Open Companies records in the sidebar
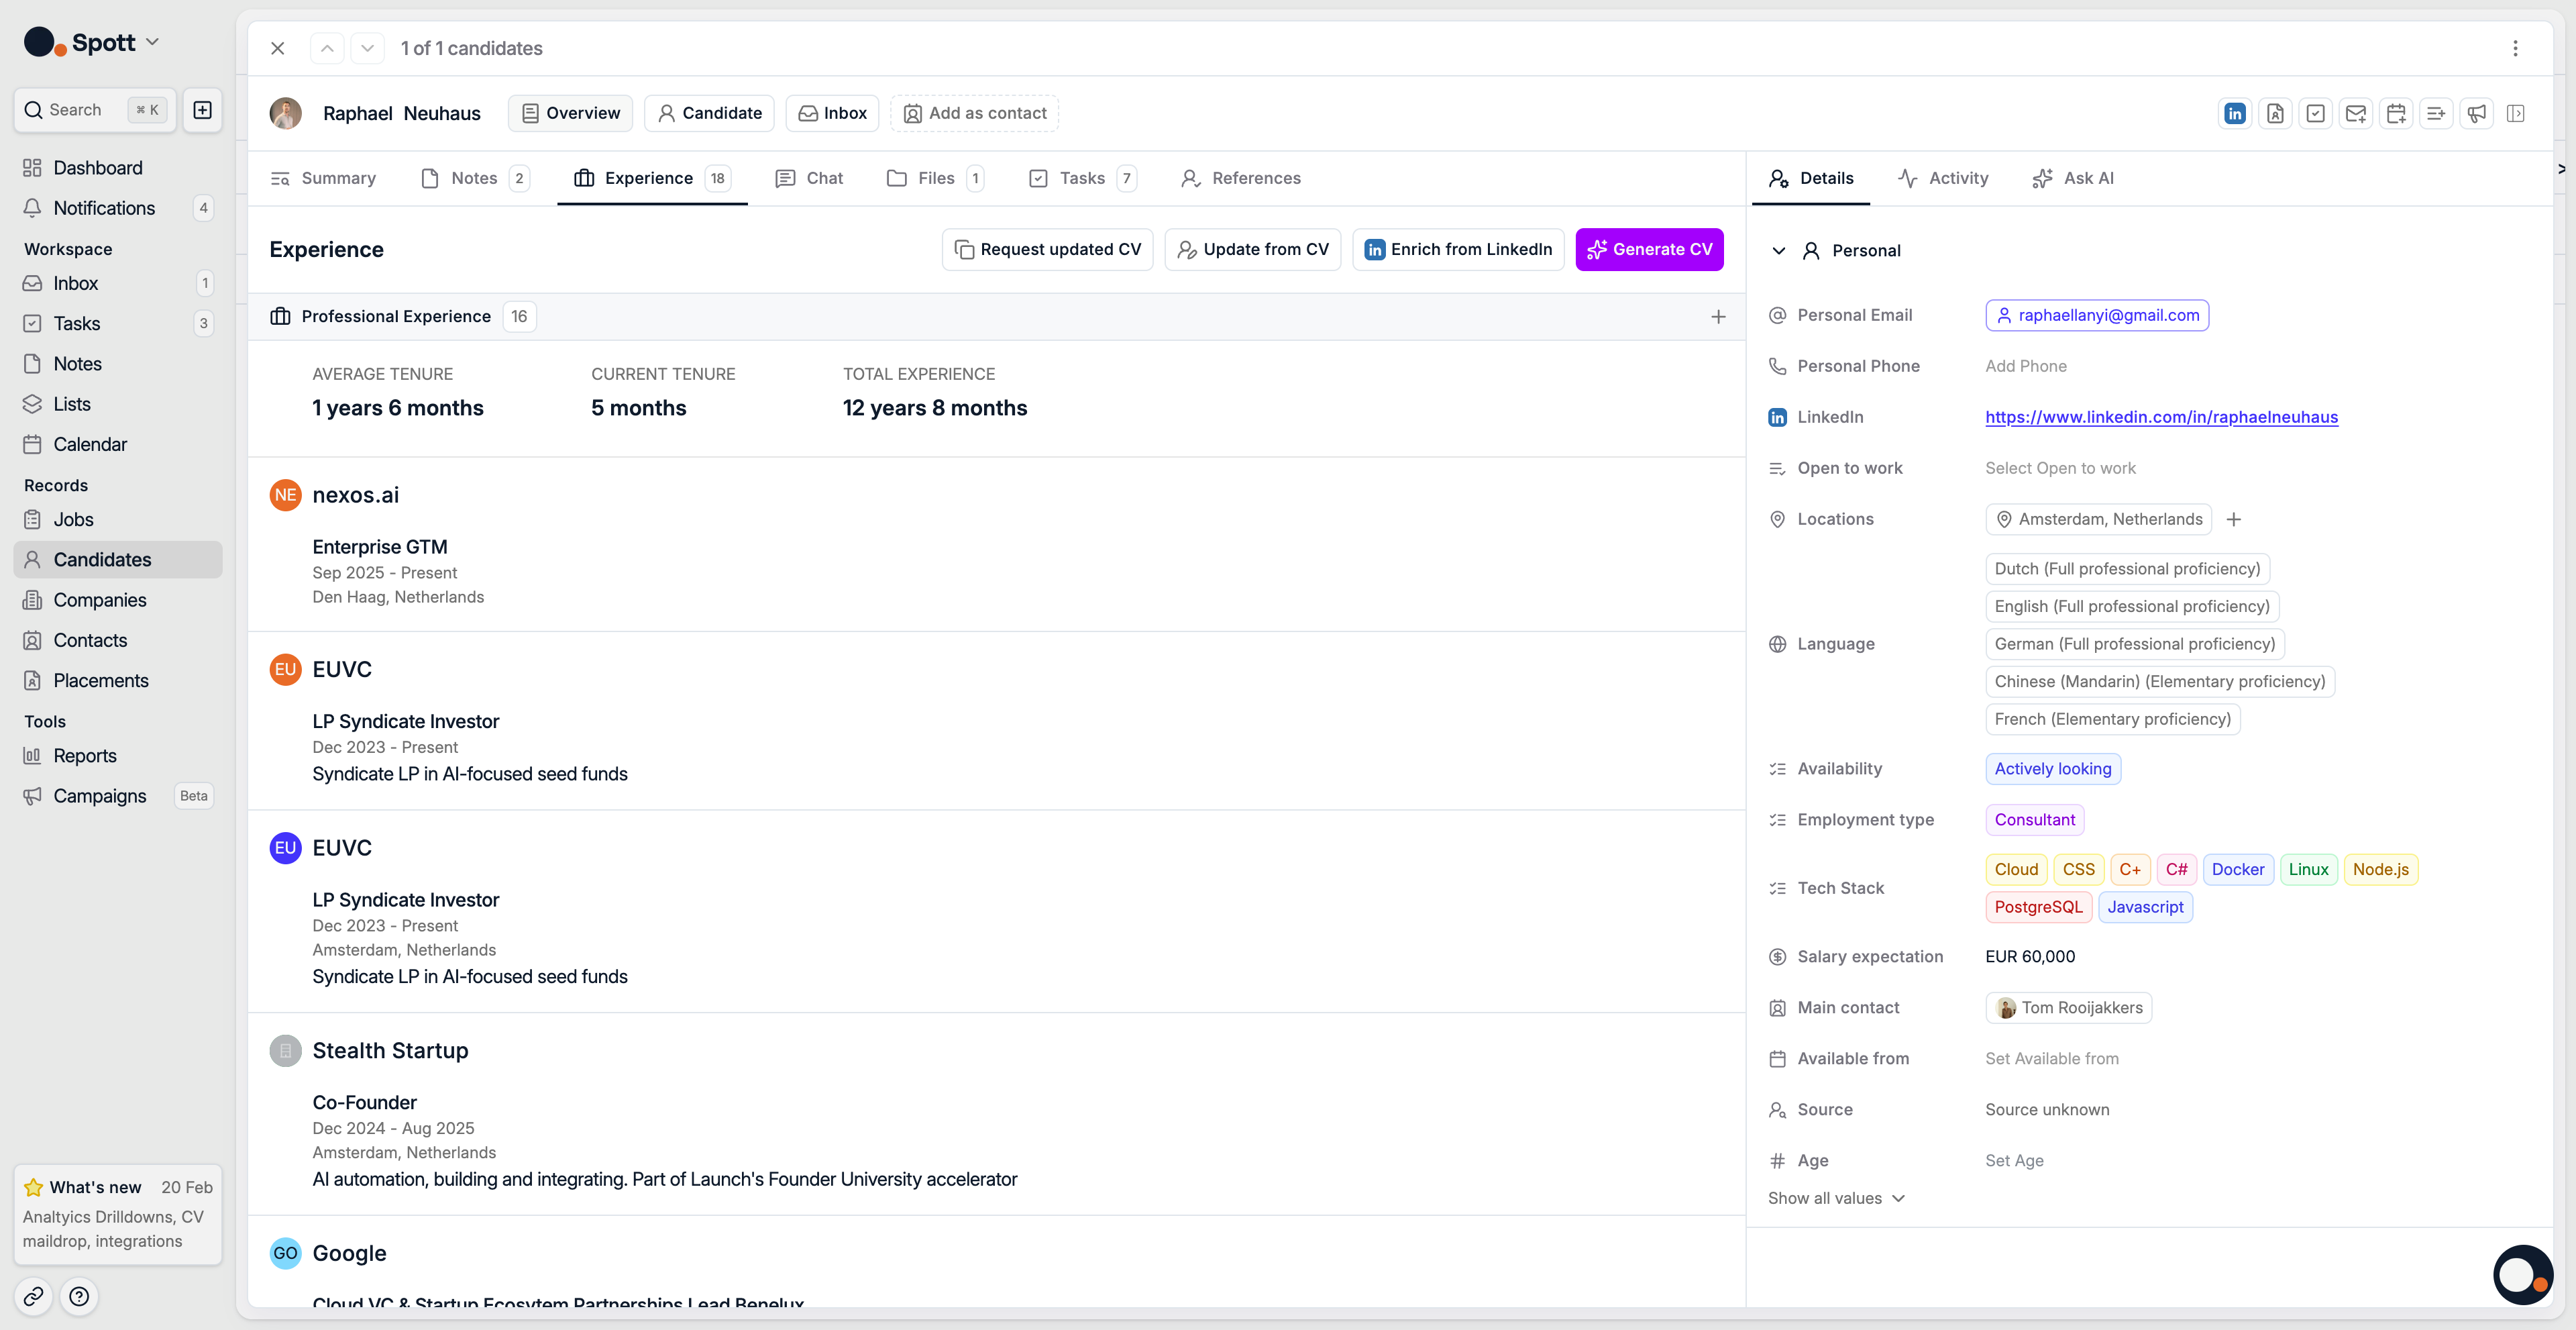The image size is (2576, 1330). 118,600
